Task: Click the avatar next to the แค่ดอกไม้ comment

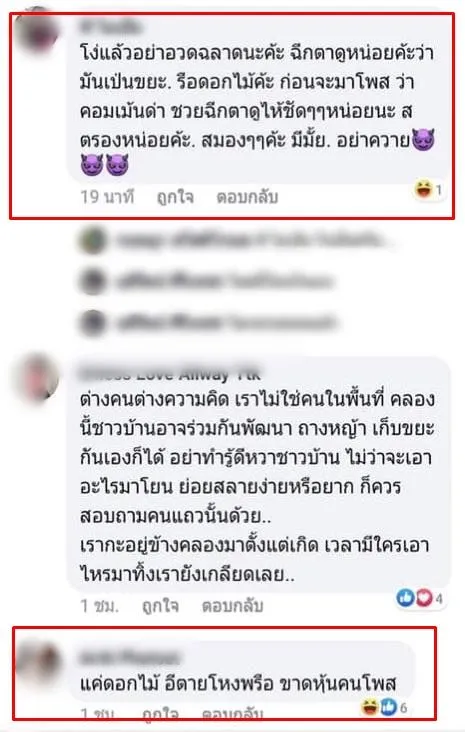Action: [x=37, y=663]
